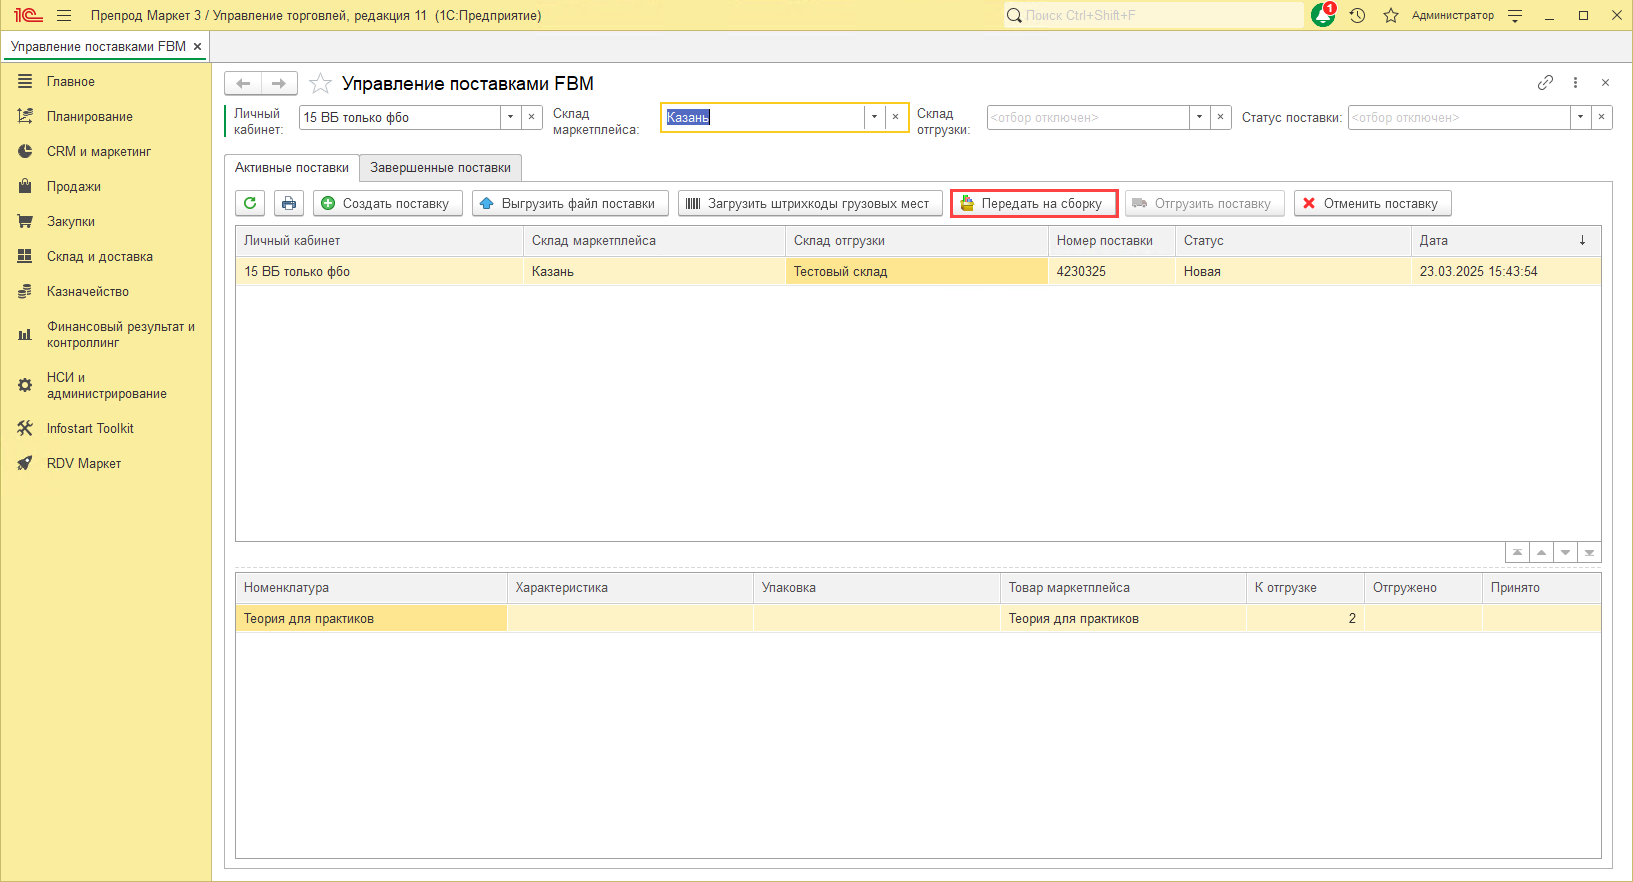
Task: Open the hamburger main menu icon
Action: [x=64, y=15]
